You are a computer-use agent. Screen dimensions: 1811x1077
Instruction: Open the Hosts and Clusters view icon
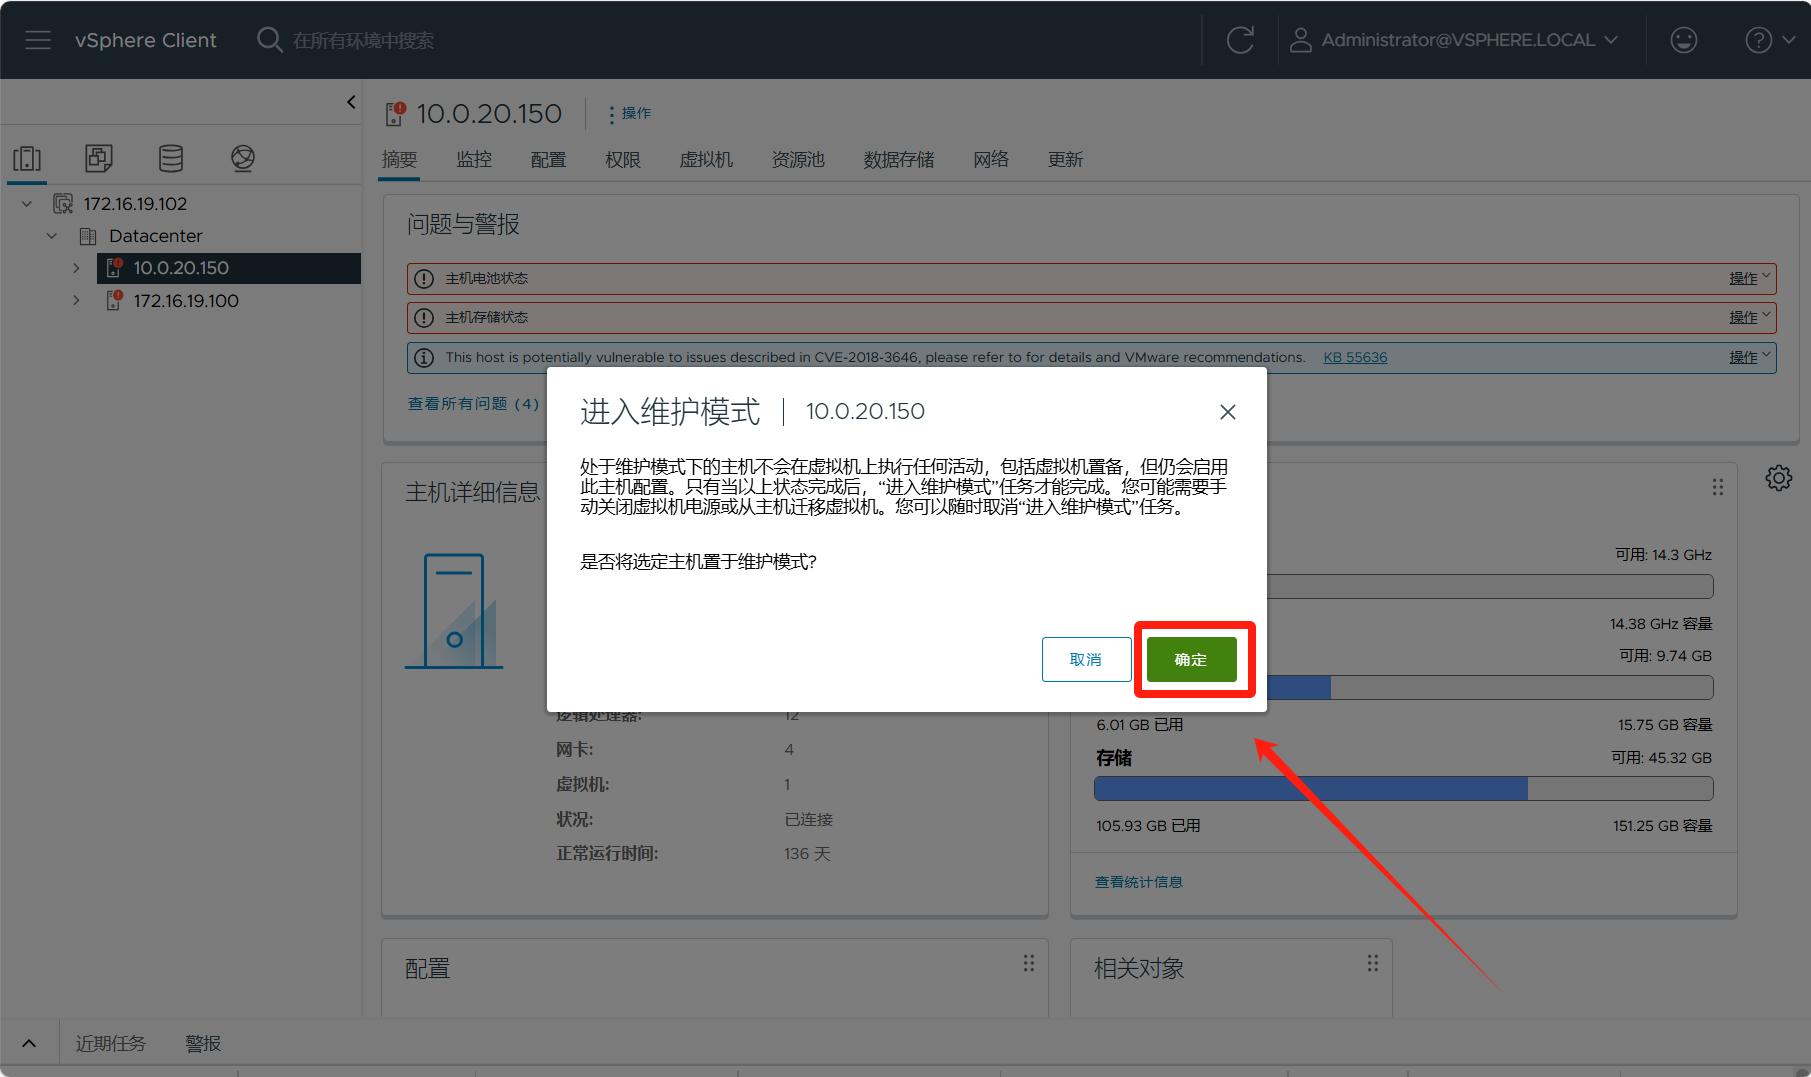pos(27,158)
